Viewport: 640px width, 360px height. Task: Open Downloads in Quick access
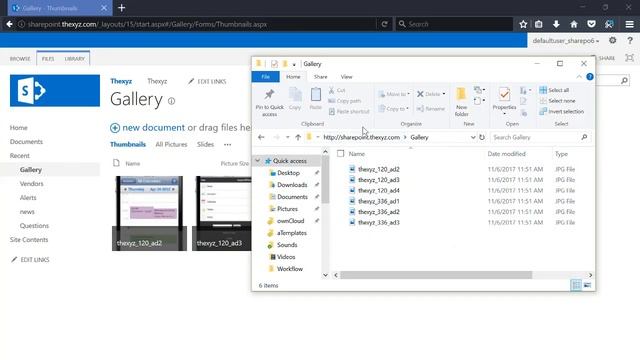tap(292, 184)
